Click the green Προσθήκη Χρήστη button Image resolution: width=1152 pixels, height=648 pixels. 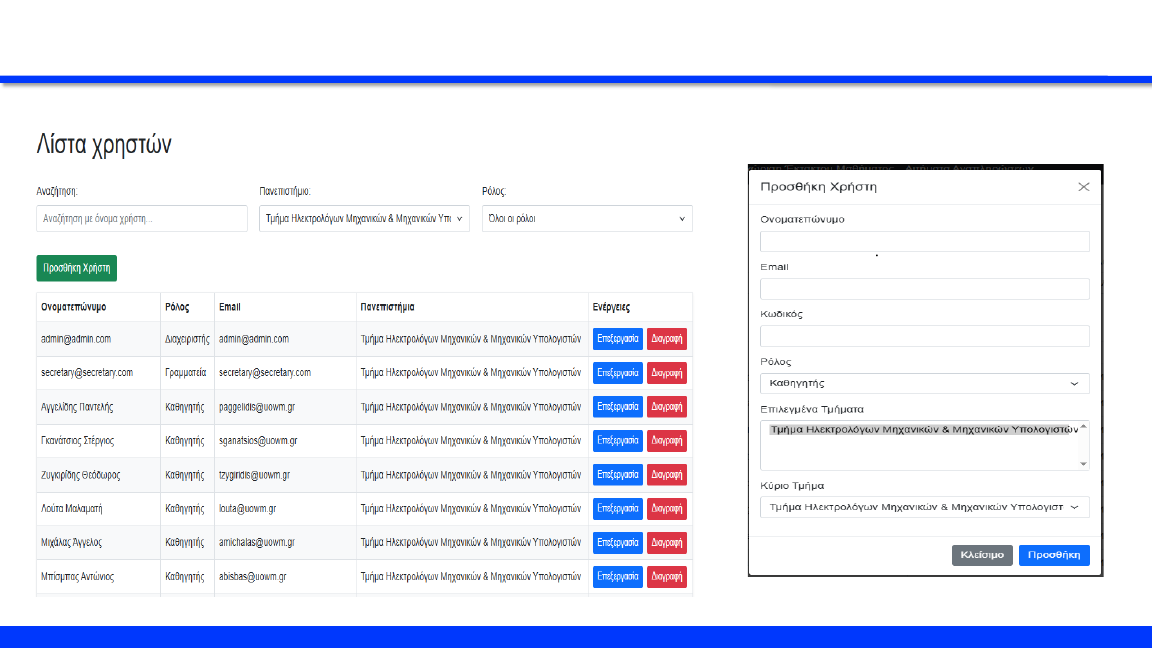coord(77,268)
